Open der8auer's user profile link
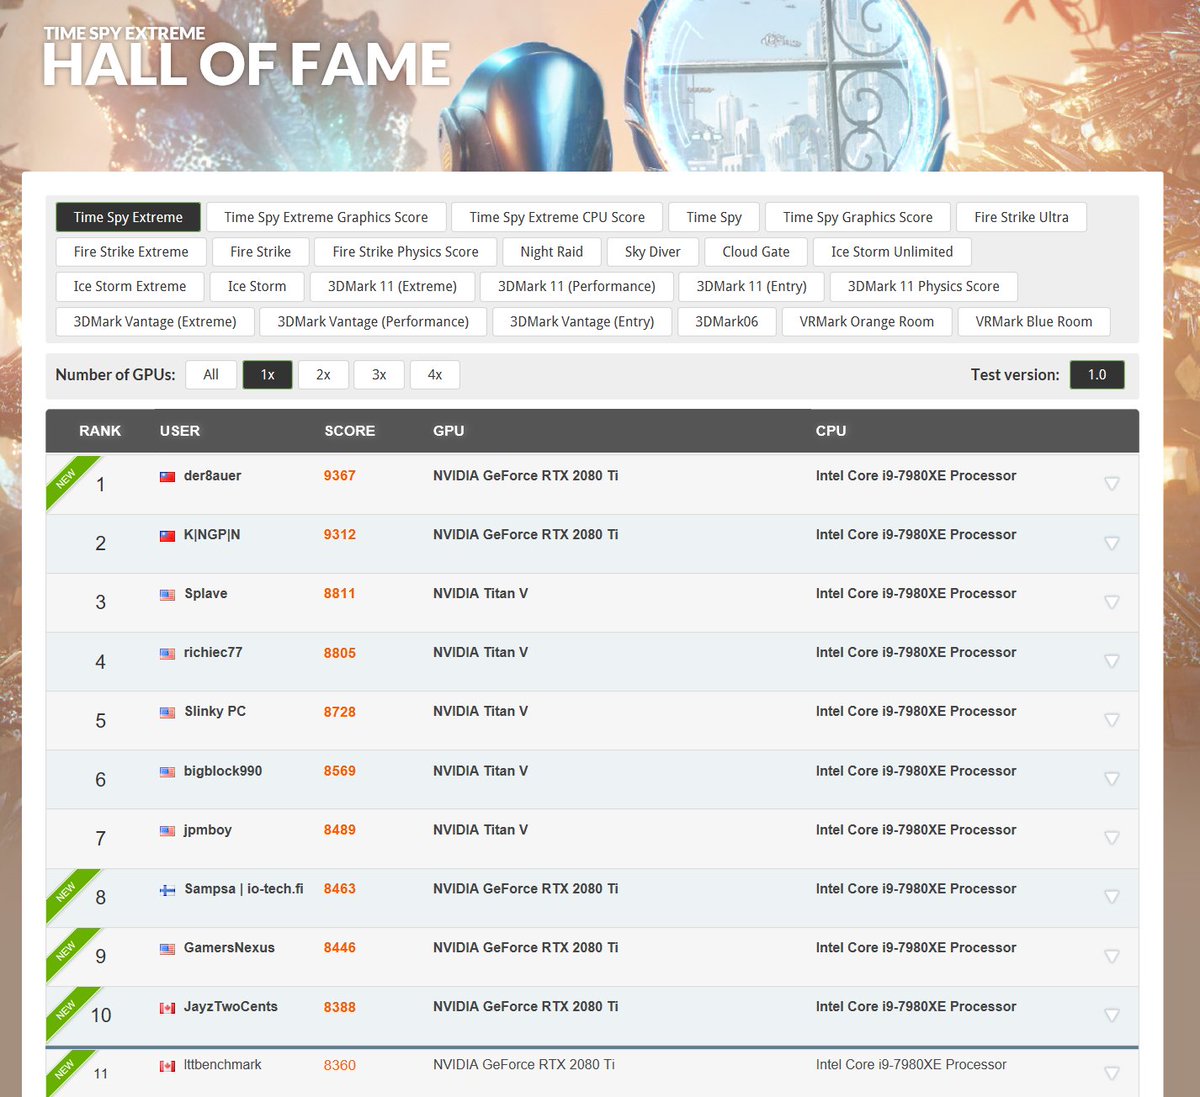 pyautogui.click(x=212, y=476)
